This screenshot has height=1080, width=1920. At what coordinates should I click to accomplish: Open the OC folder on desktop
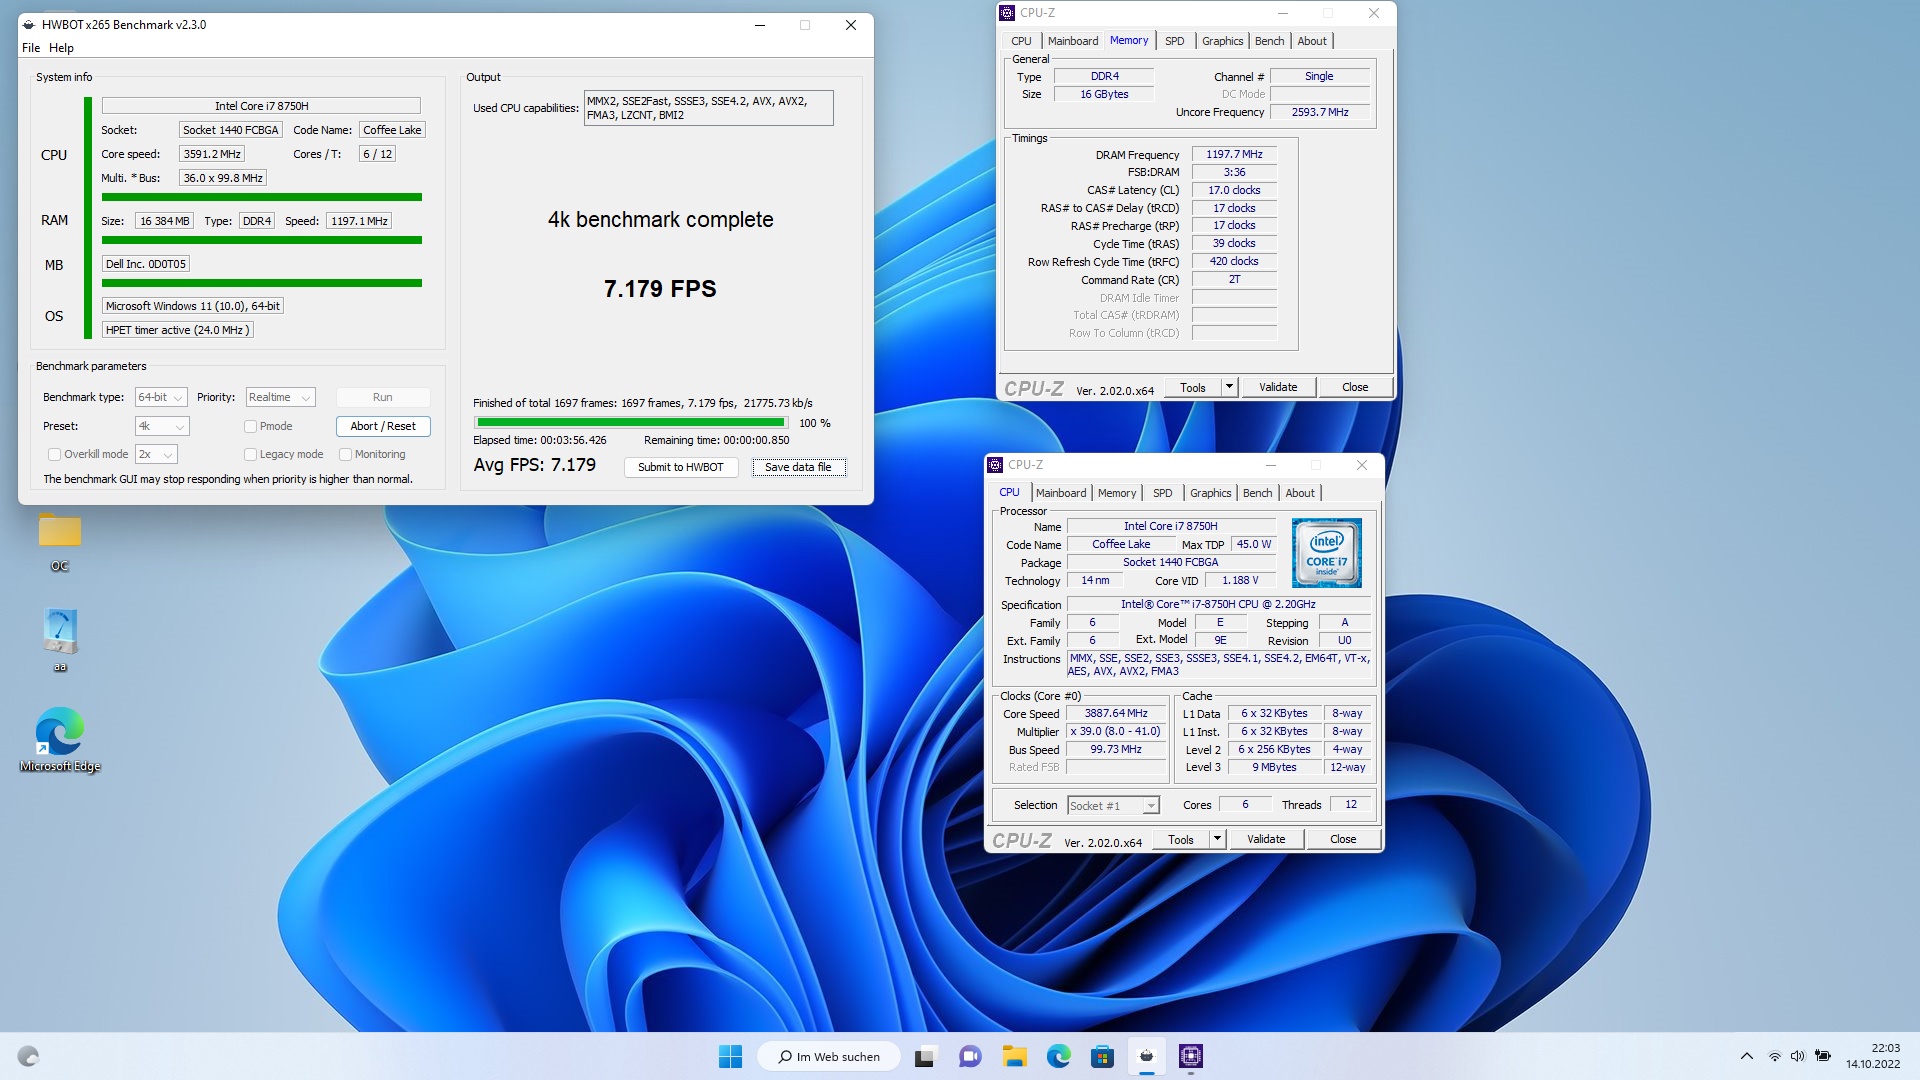pos(60,540)
